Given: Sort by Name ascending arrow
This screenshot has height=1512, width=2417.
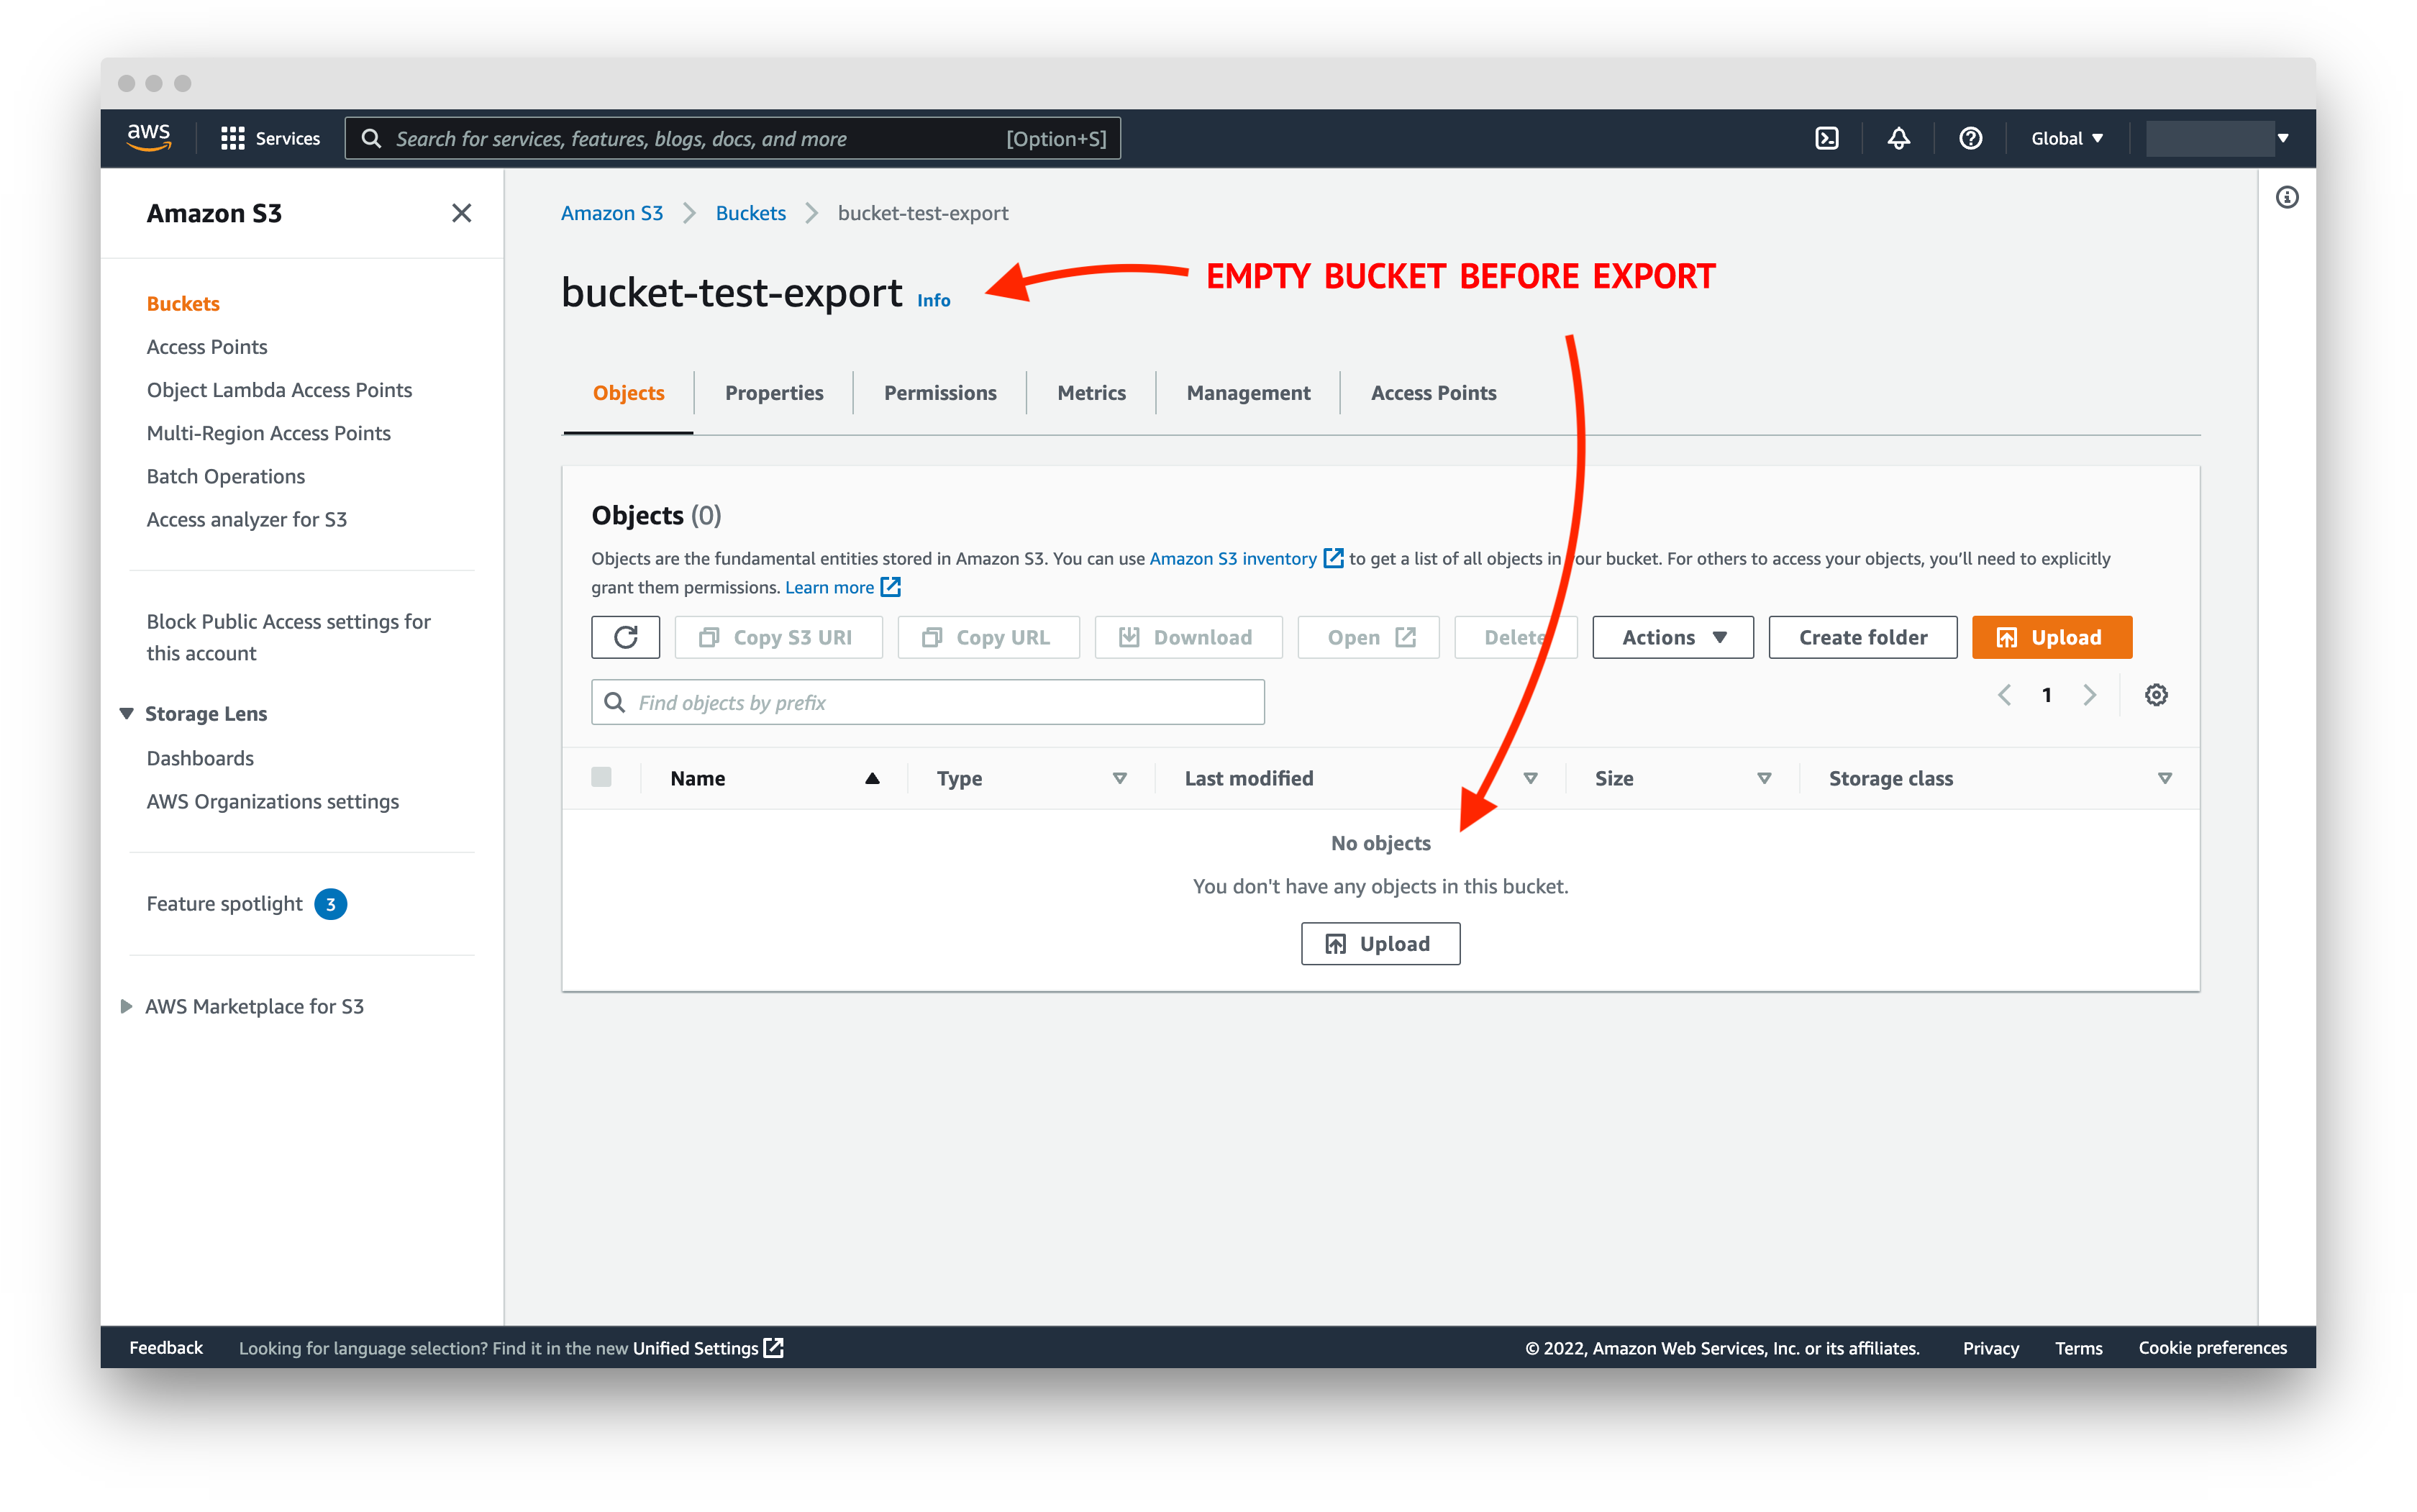Looking at the screenshot, I should point(872,778).
